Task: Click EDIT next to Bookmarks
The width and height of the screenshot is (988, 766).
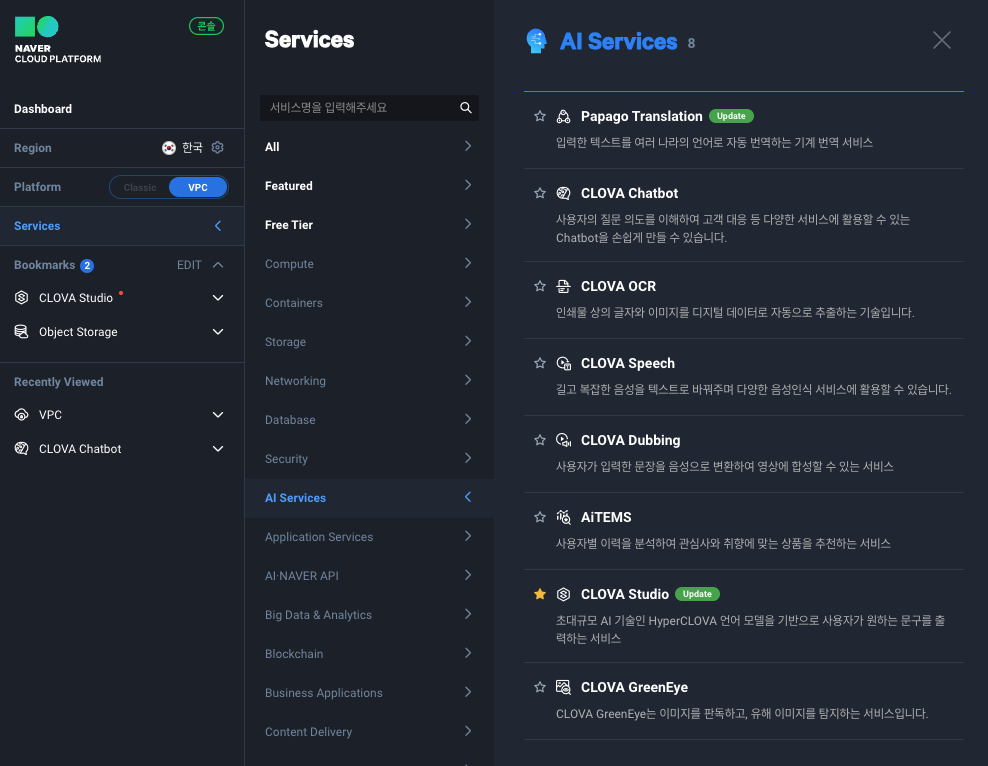Action: click(189, 265)
